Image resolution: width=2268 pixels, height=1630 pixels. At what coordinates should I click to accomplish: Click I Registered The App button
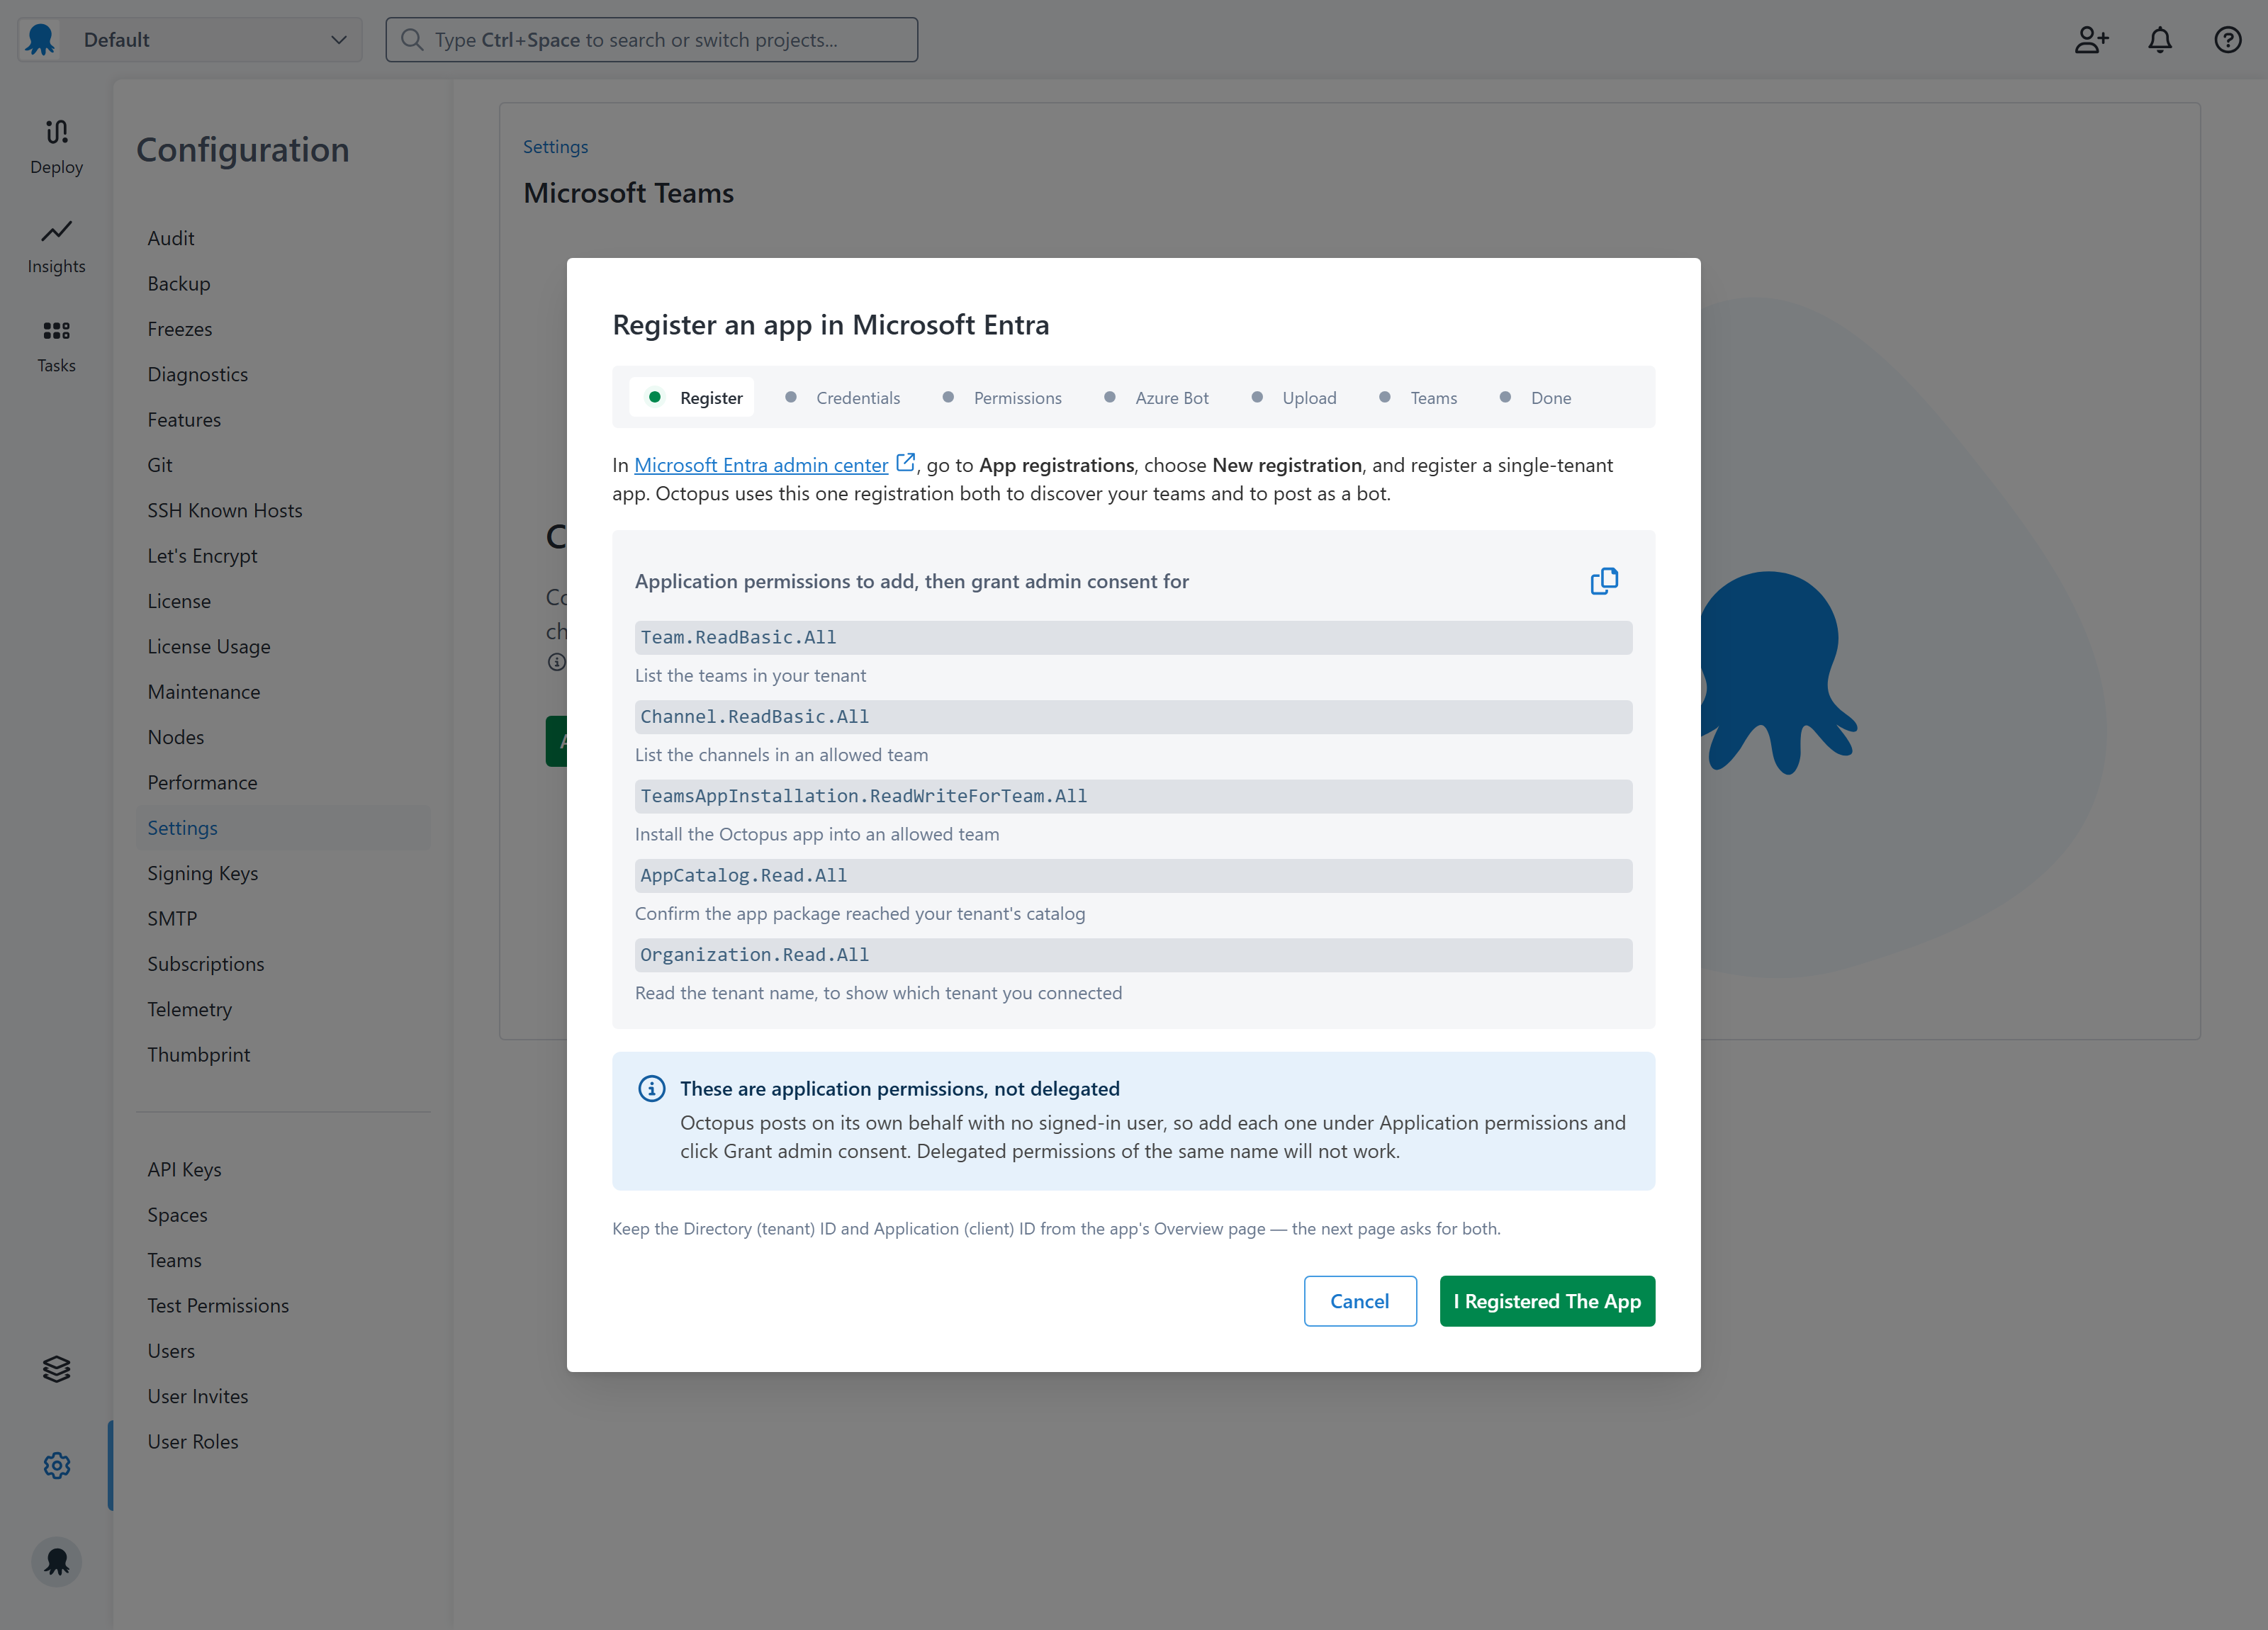[1547, 1301]
